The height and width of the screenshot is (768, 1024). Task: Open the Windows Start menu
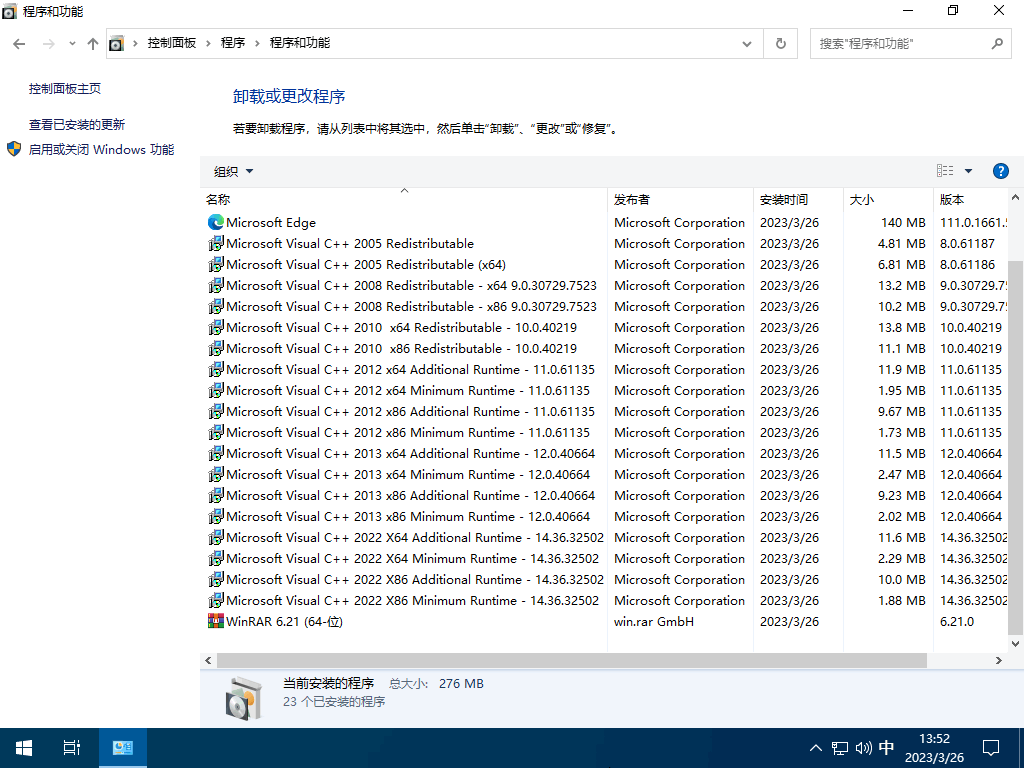(24, 747)
